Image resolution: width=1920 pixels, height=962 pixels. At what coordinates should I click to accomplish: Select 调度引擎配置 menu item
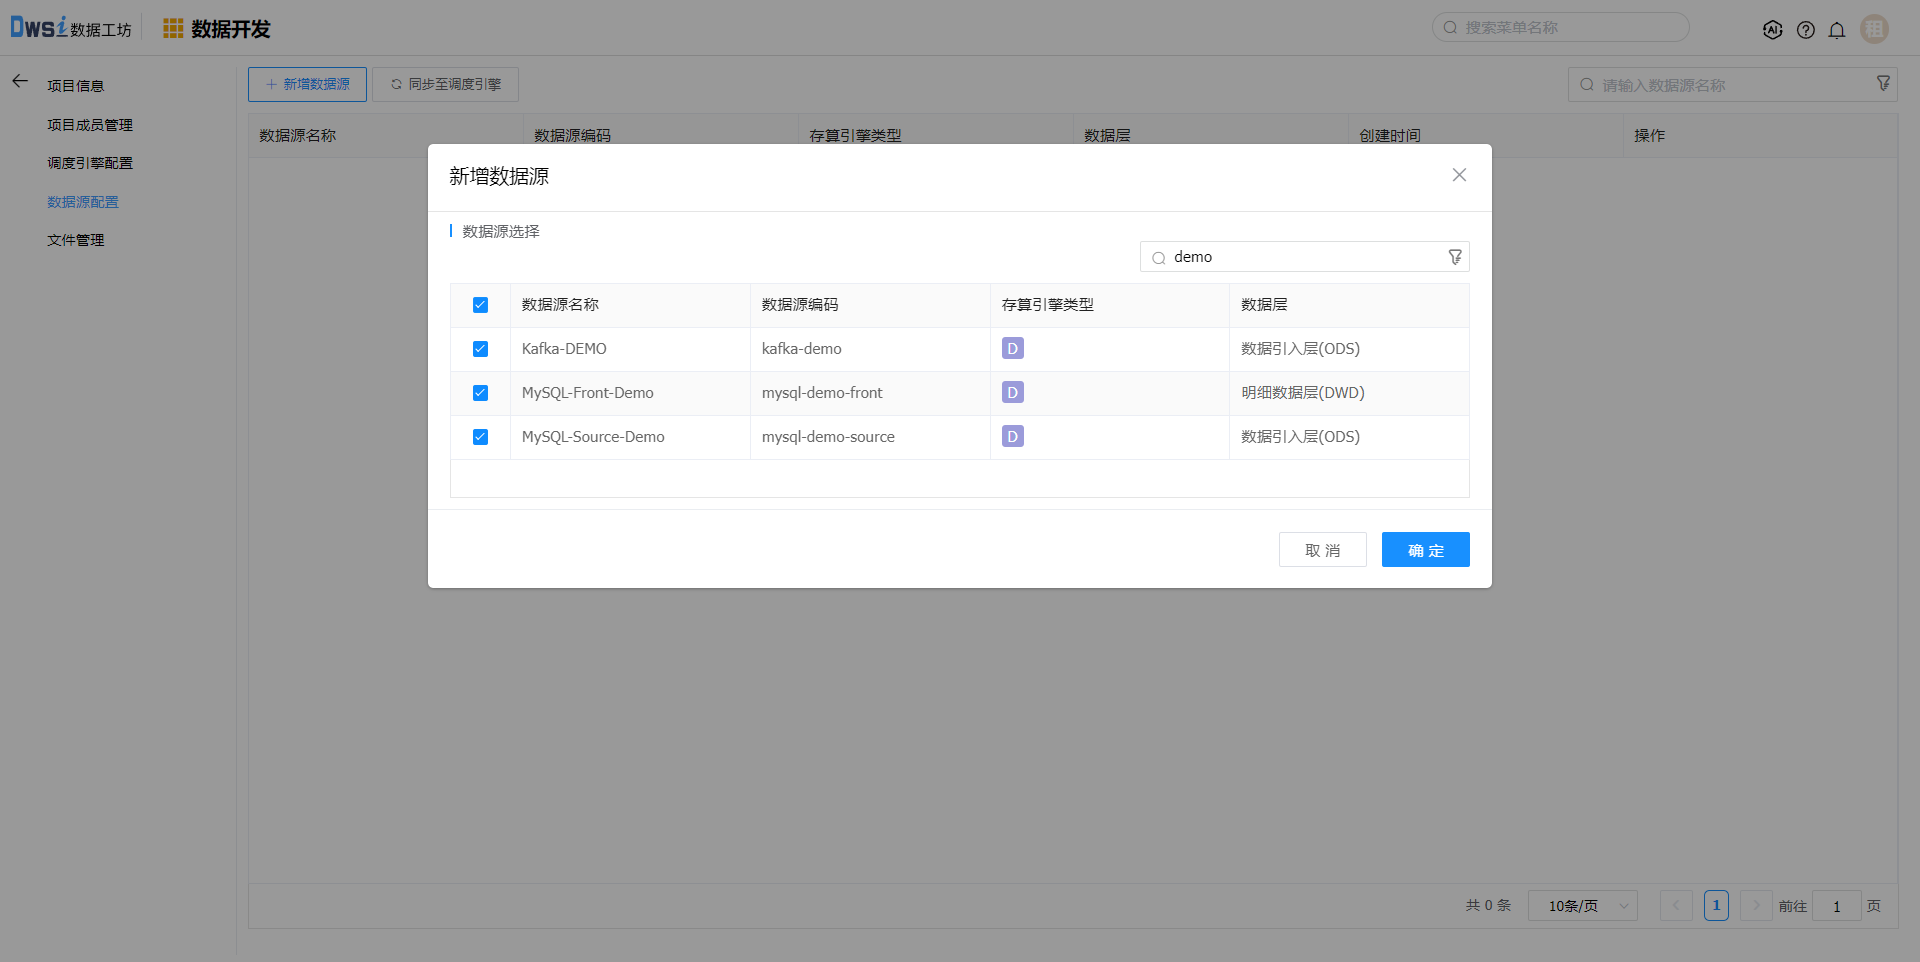[x=90, y=163]
